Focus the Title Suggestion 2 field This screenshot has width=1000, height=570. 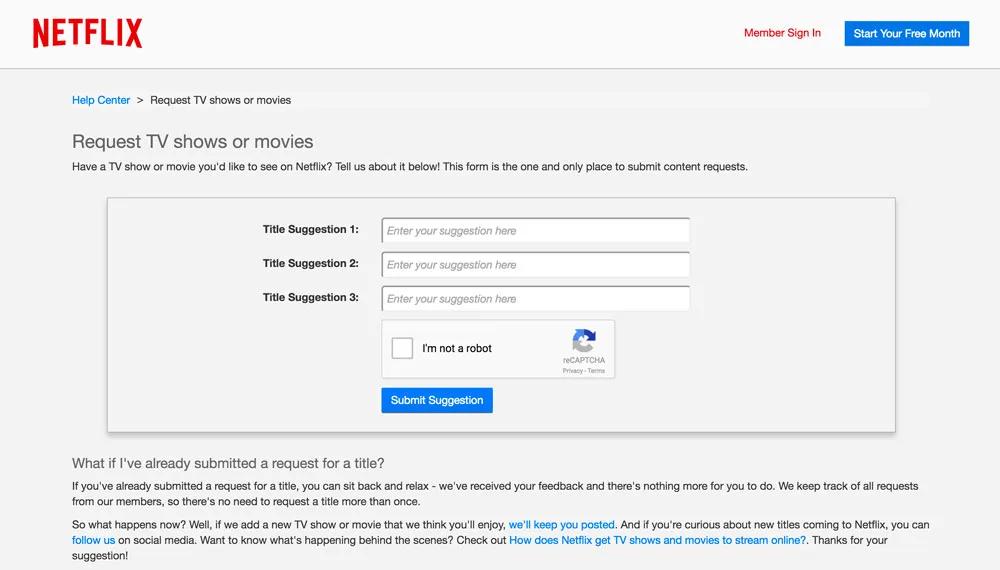(x=535, y=265)
